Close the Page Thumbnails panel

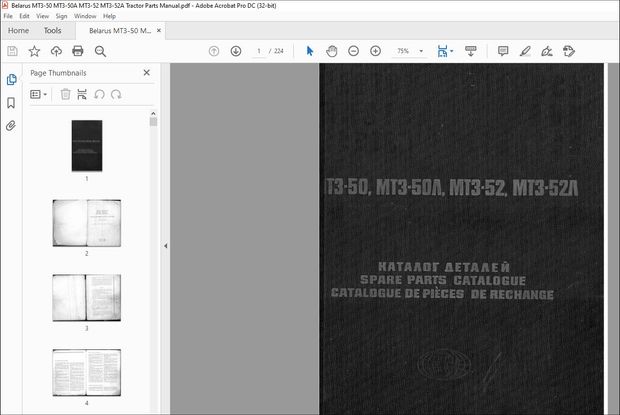[x=147, y=73]
